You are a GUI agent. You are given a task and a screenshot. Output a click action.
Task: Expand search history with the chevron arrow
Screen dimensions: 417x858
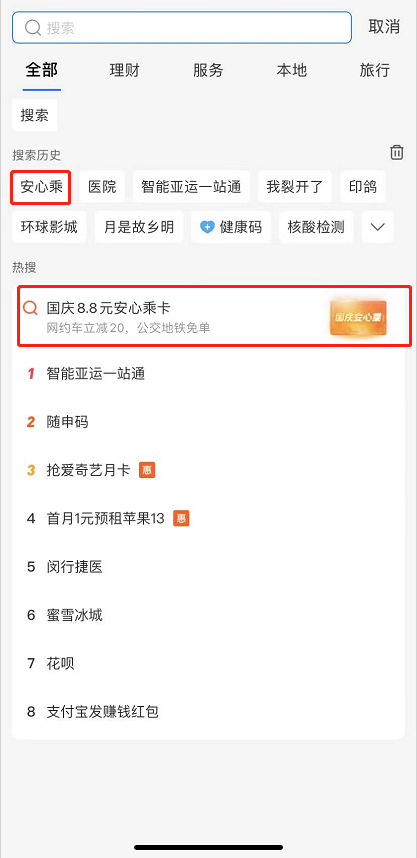378,227
